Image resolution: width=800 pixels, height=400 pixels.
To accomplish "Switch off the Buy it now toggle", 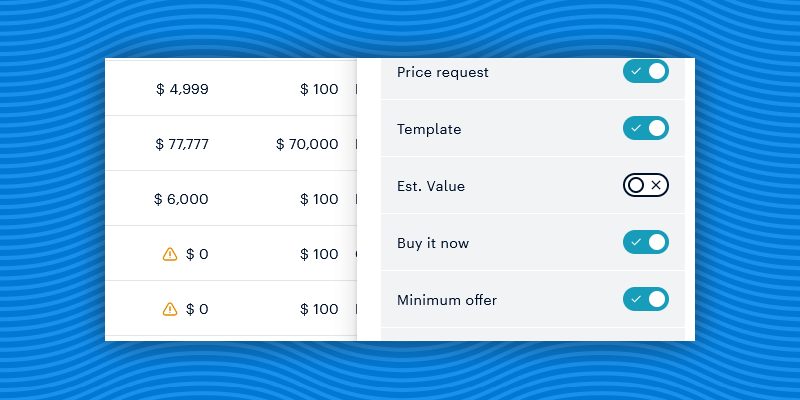I will click(645, 242).
